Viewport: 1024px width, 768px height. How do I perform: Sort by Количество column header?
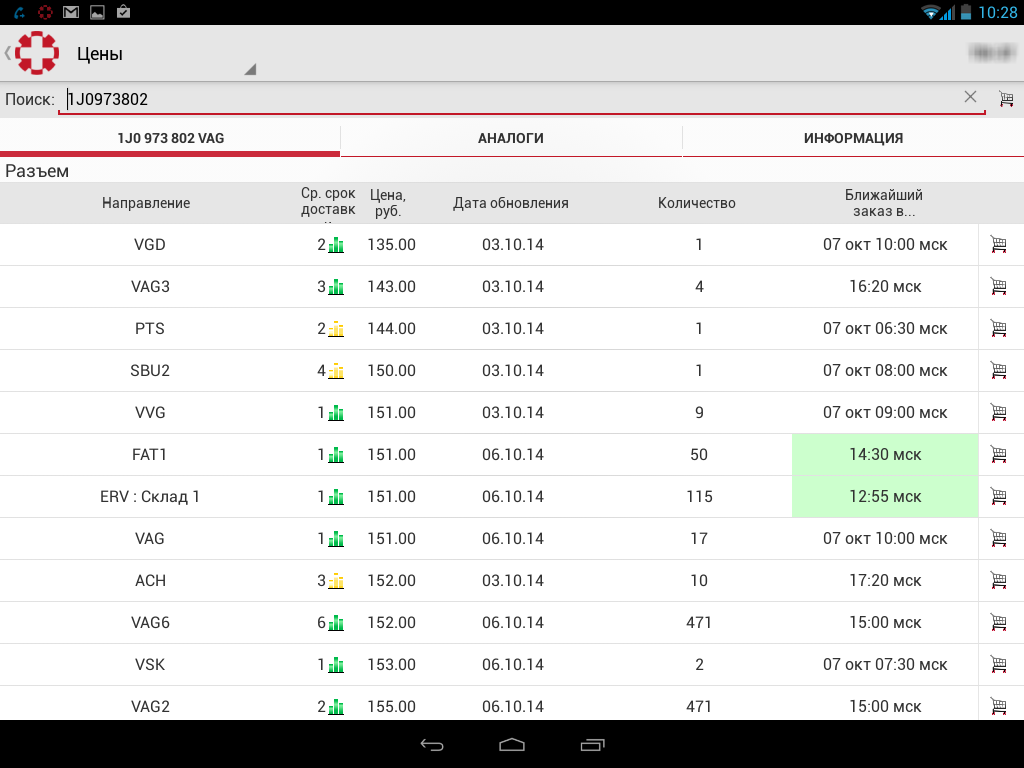coord(697,203)
